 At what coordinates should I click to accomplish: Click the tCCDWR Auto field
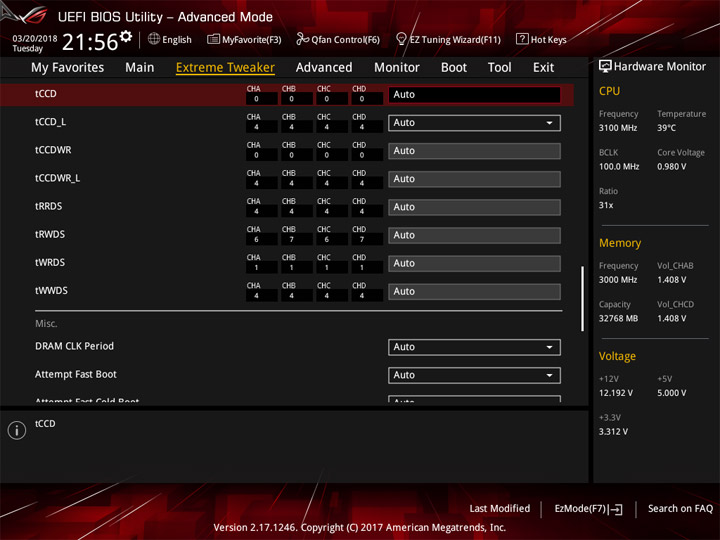tap(474, 151)
